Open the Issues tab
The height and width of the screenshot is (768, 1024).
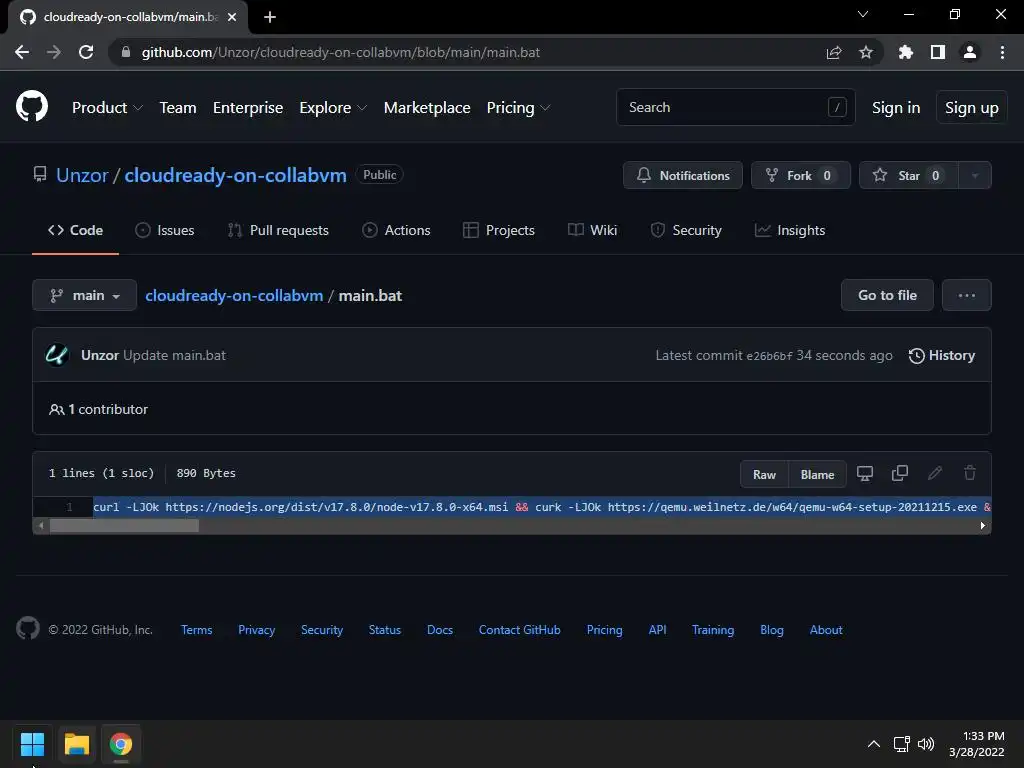click(165, 231)
